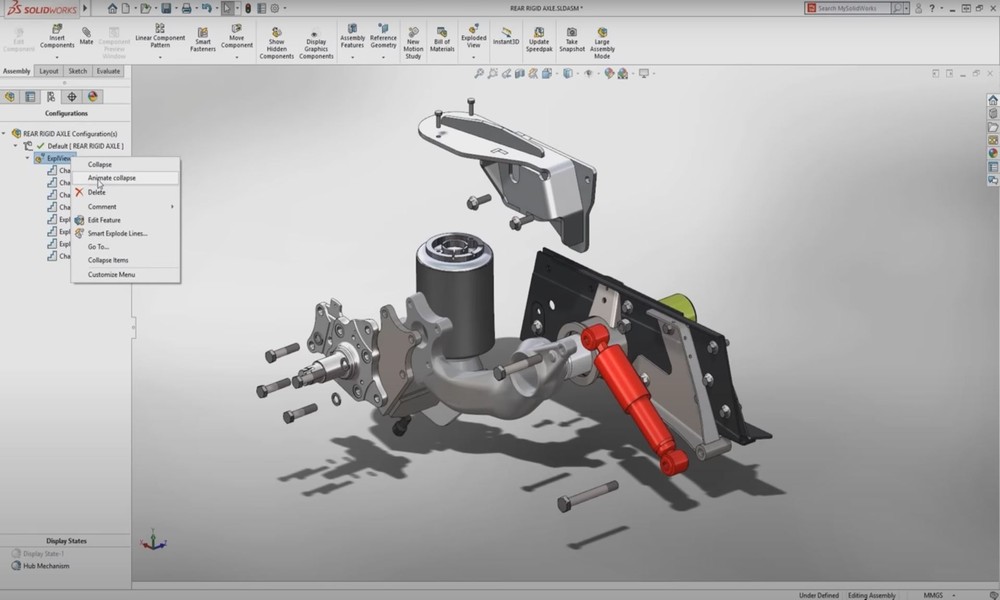1000x600 pixels.
Task: Open the DisplayManager appearance color tab
Action: [x=93, y=97]
